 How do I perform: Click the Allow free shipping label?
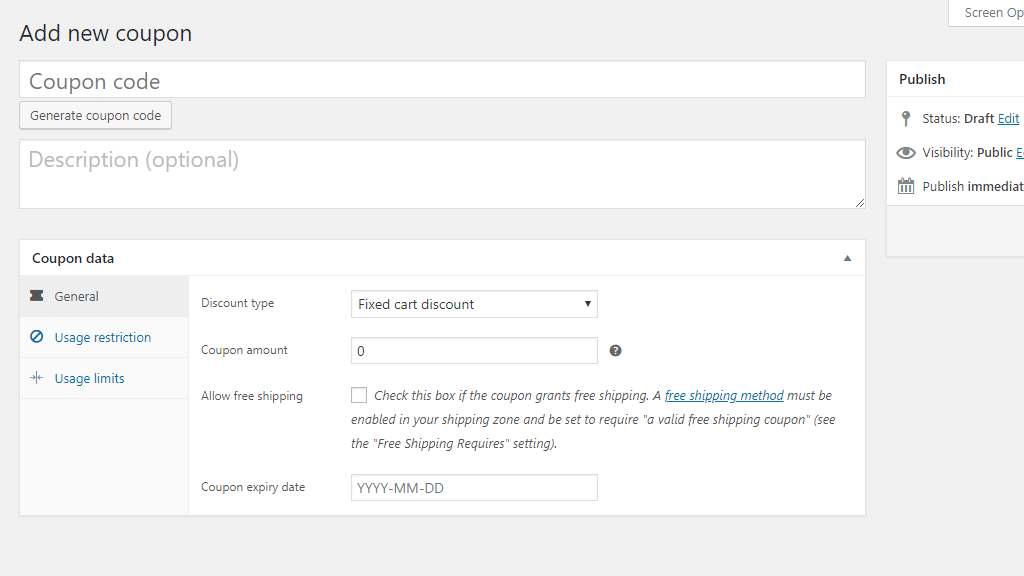point(252,396)
